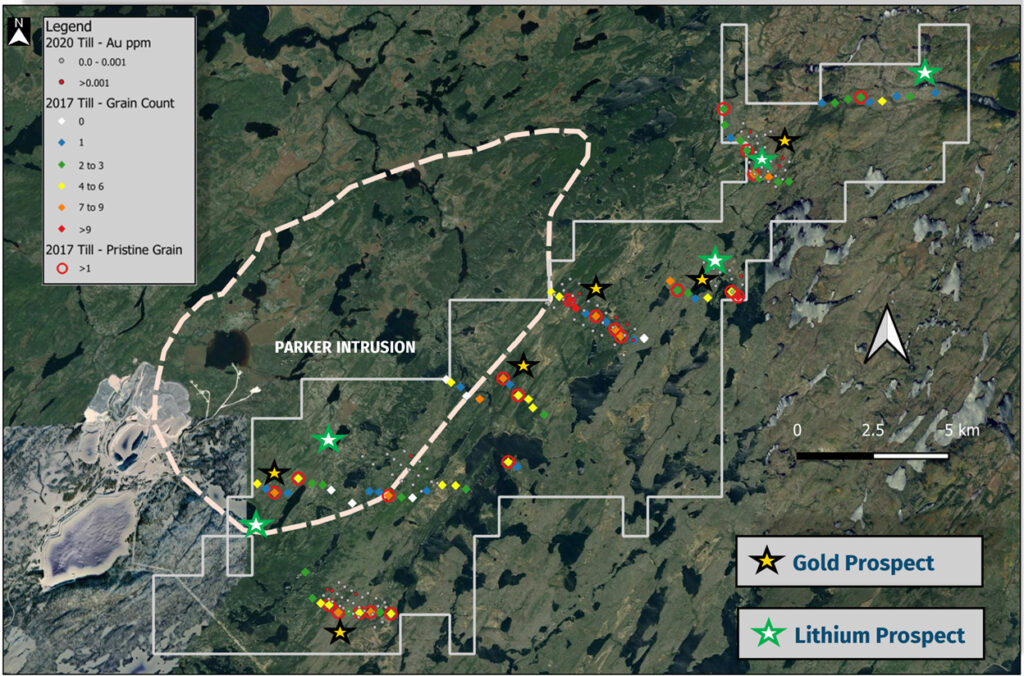Select the northeasternmost lithium prospect star
This screenshot has width=1024, height=676.
pyautogui.click(x=925, y=72)
